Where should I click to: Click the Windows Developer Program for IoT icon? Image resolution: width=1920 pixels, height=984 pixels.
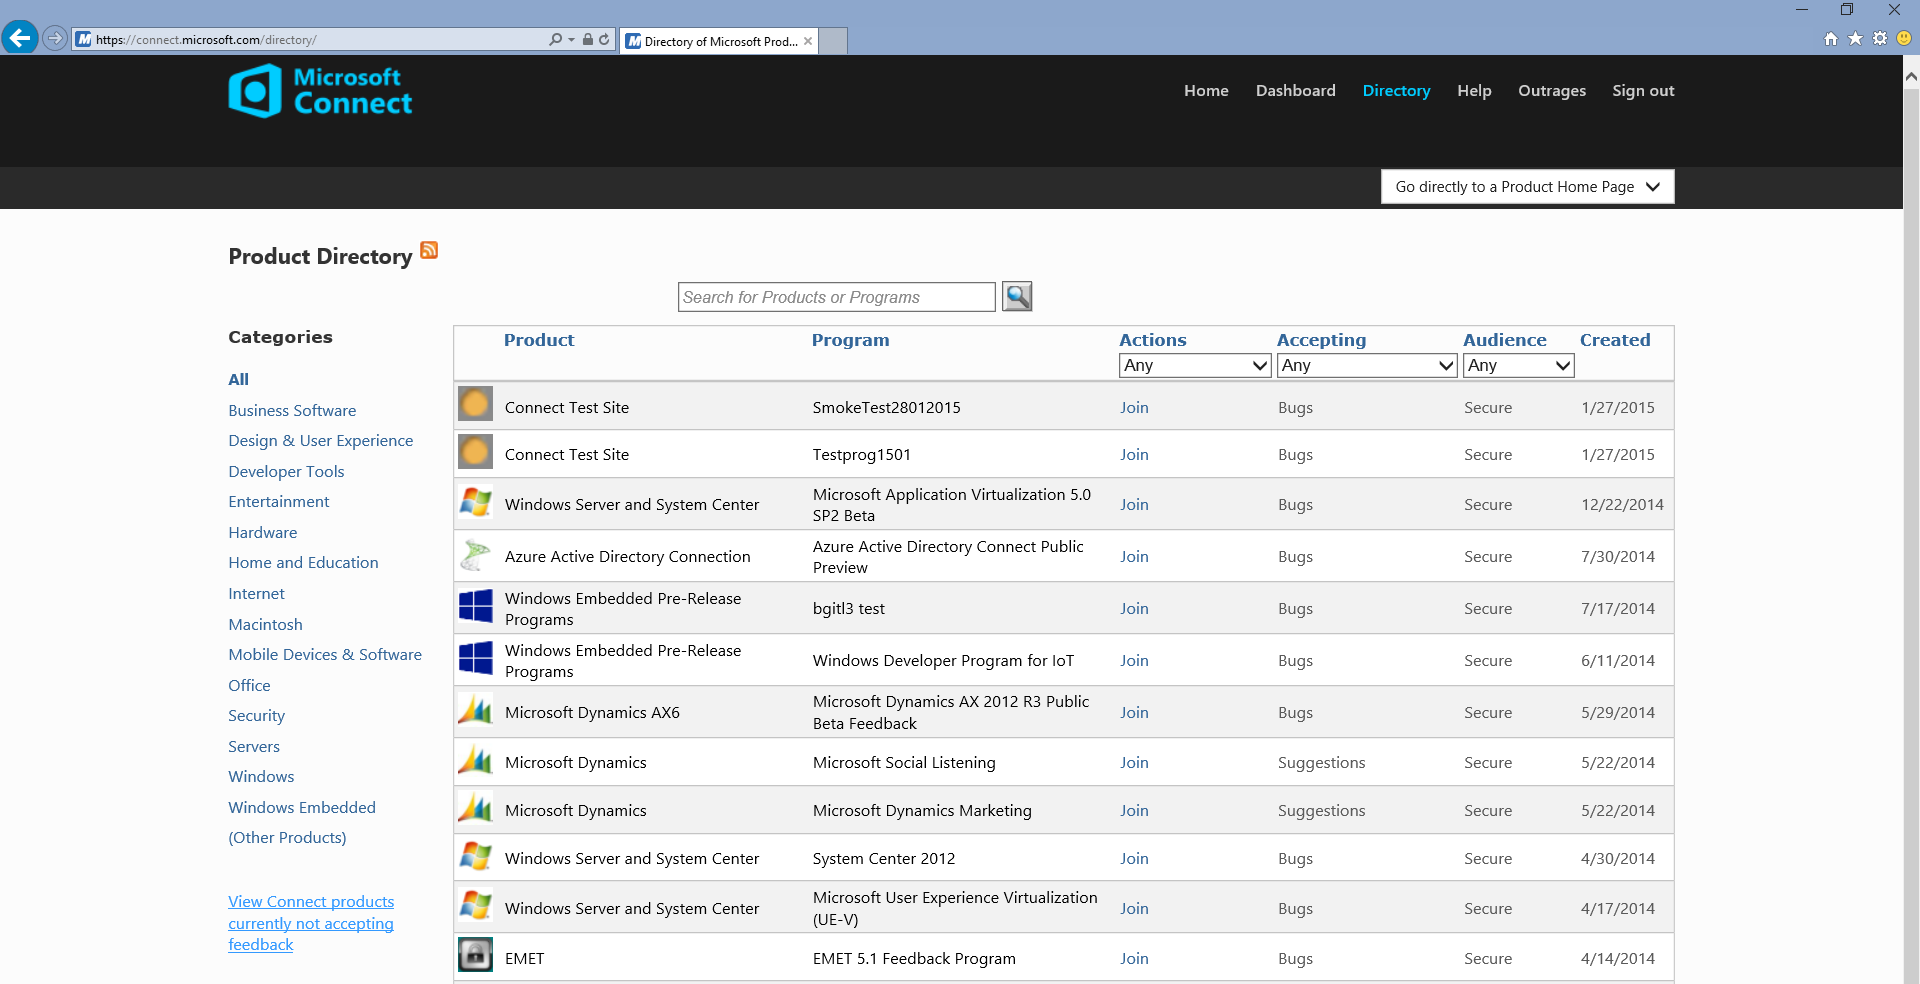[475, 658]
